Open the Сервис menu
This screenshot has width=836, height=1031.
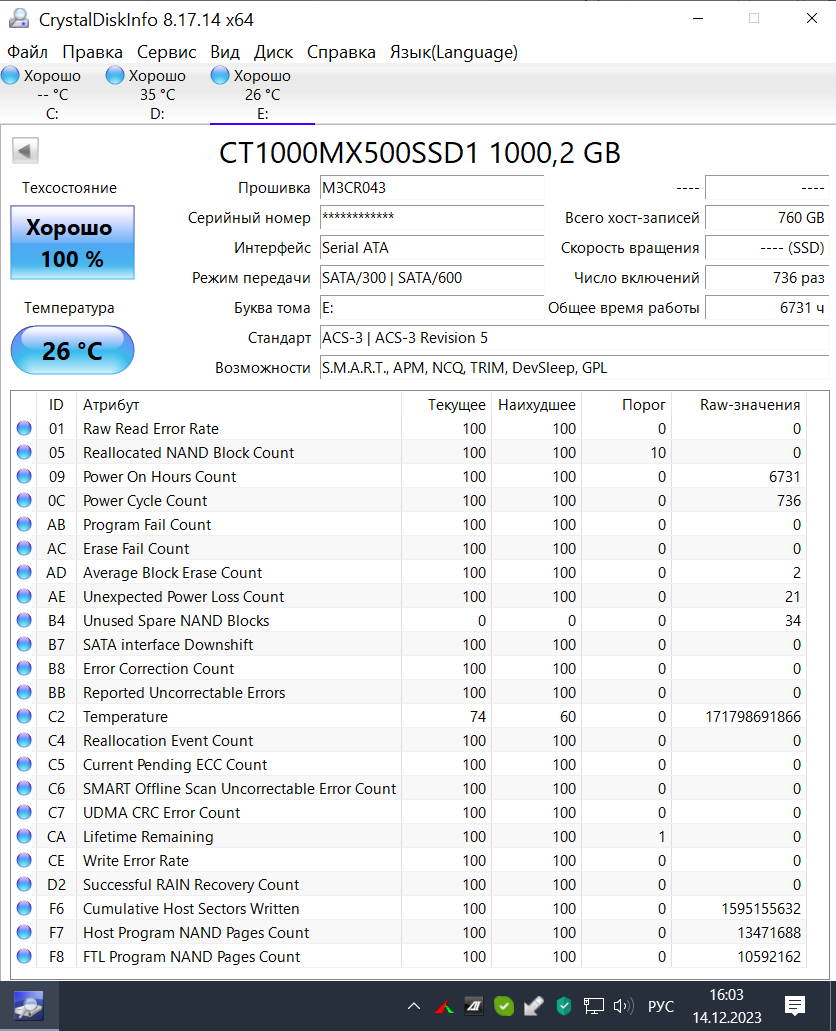pos(166,52)
